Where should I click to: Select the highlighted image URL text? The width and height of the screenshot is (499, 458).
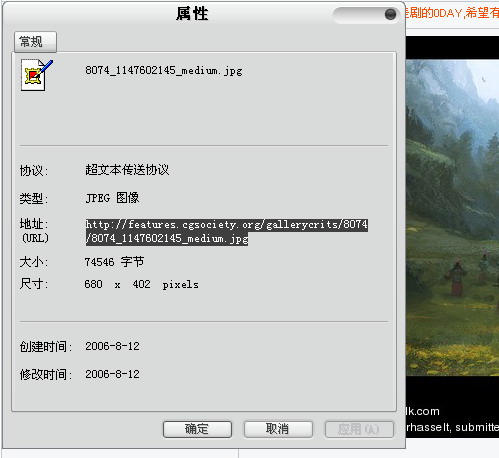point(227,232)
